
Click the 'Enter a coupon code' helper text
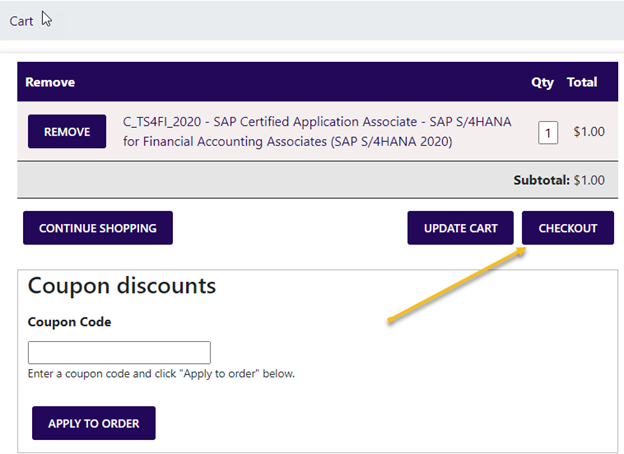click(161, 374)
